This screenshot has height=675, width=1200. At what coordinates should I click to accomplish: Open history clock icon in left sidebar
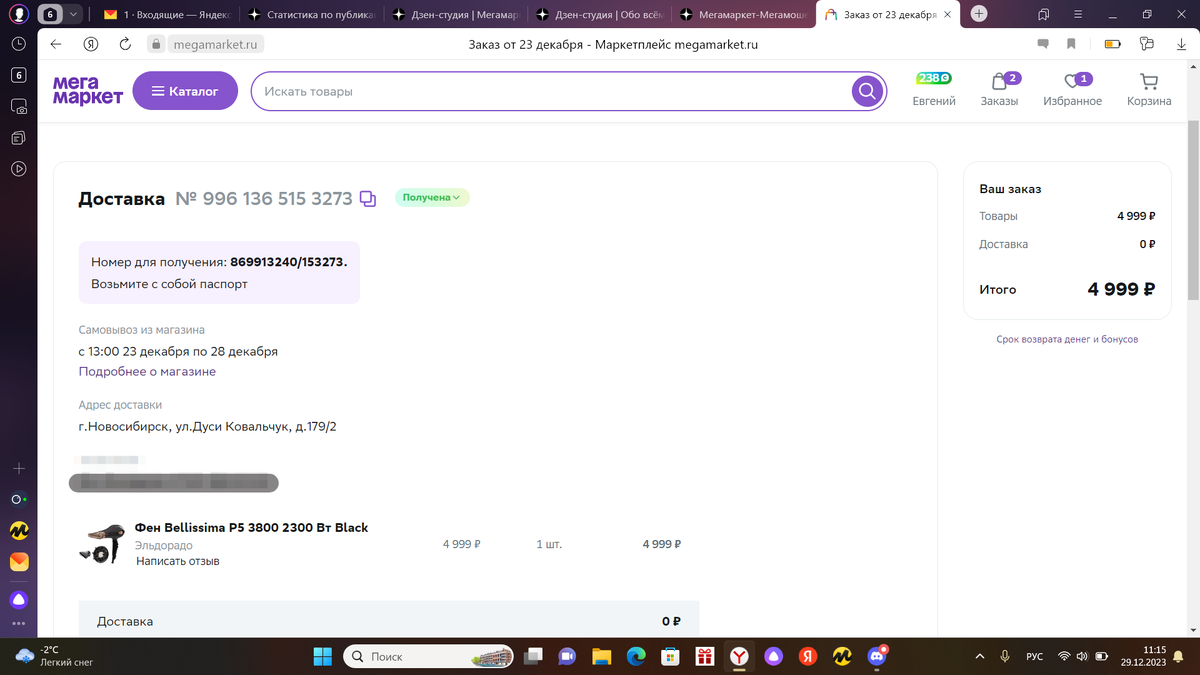[x=19, y=44]
